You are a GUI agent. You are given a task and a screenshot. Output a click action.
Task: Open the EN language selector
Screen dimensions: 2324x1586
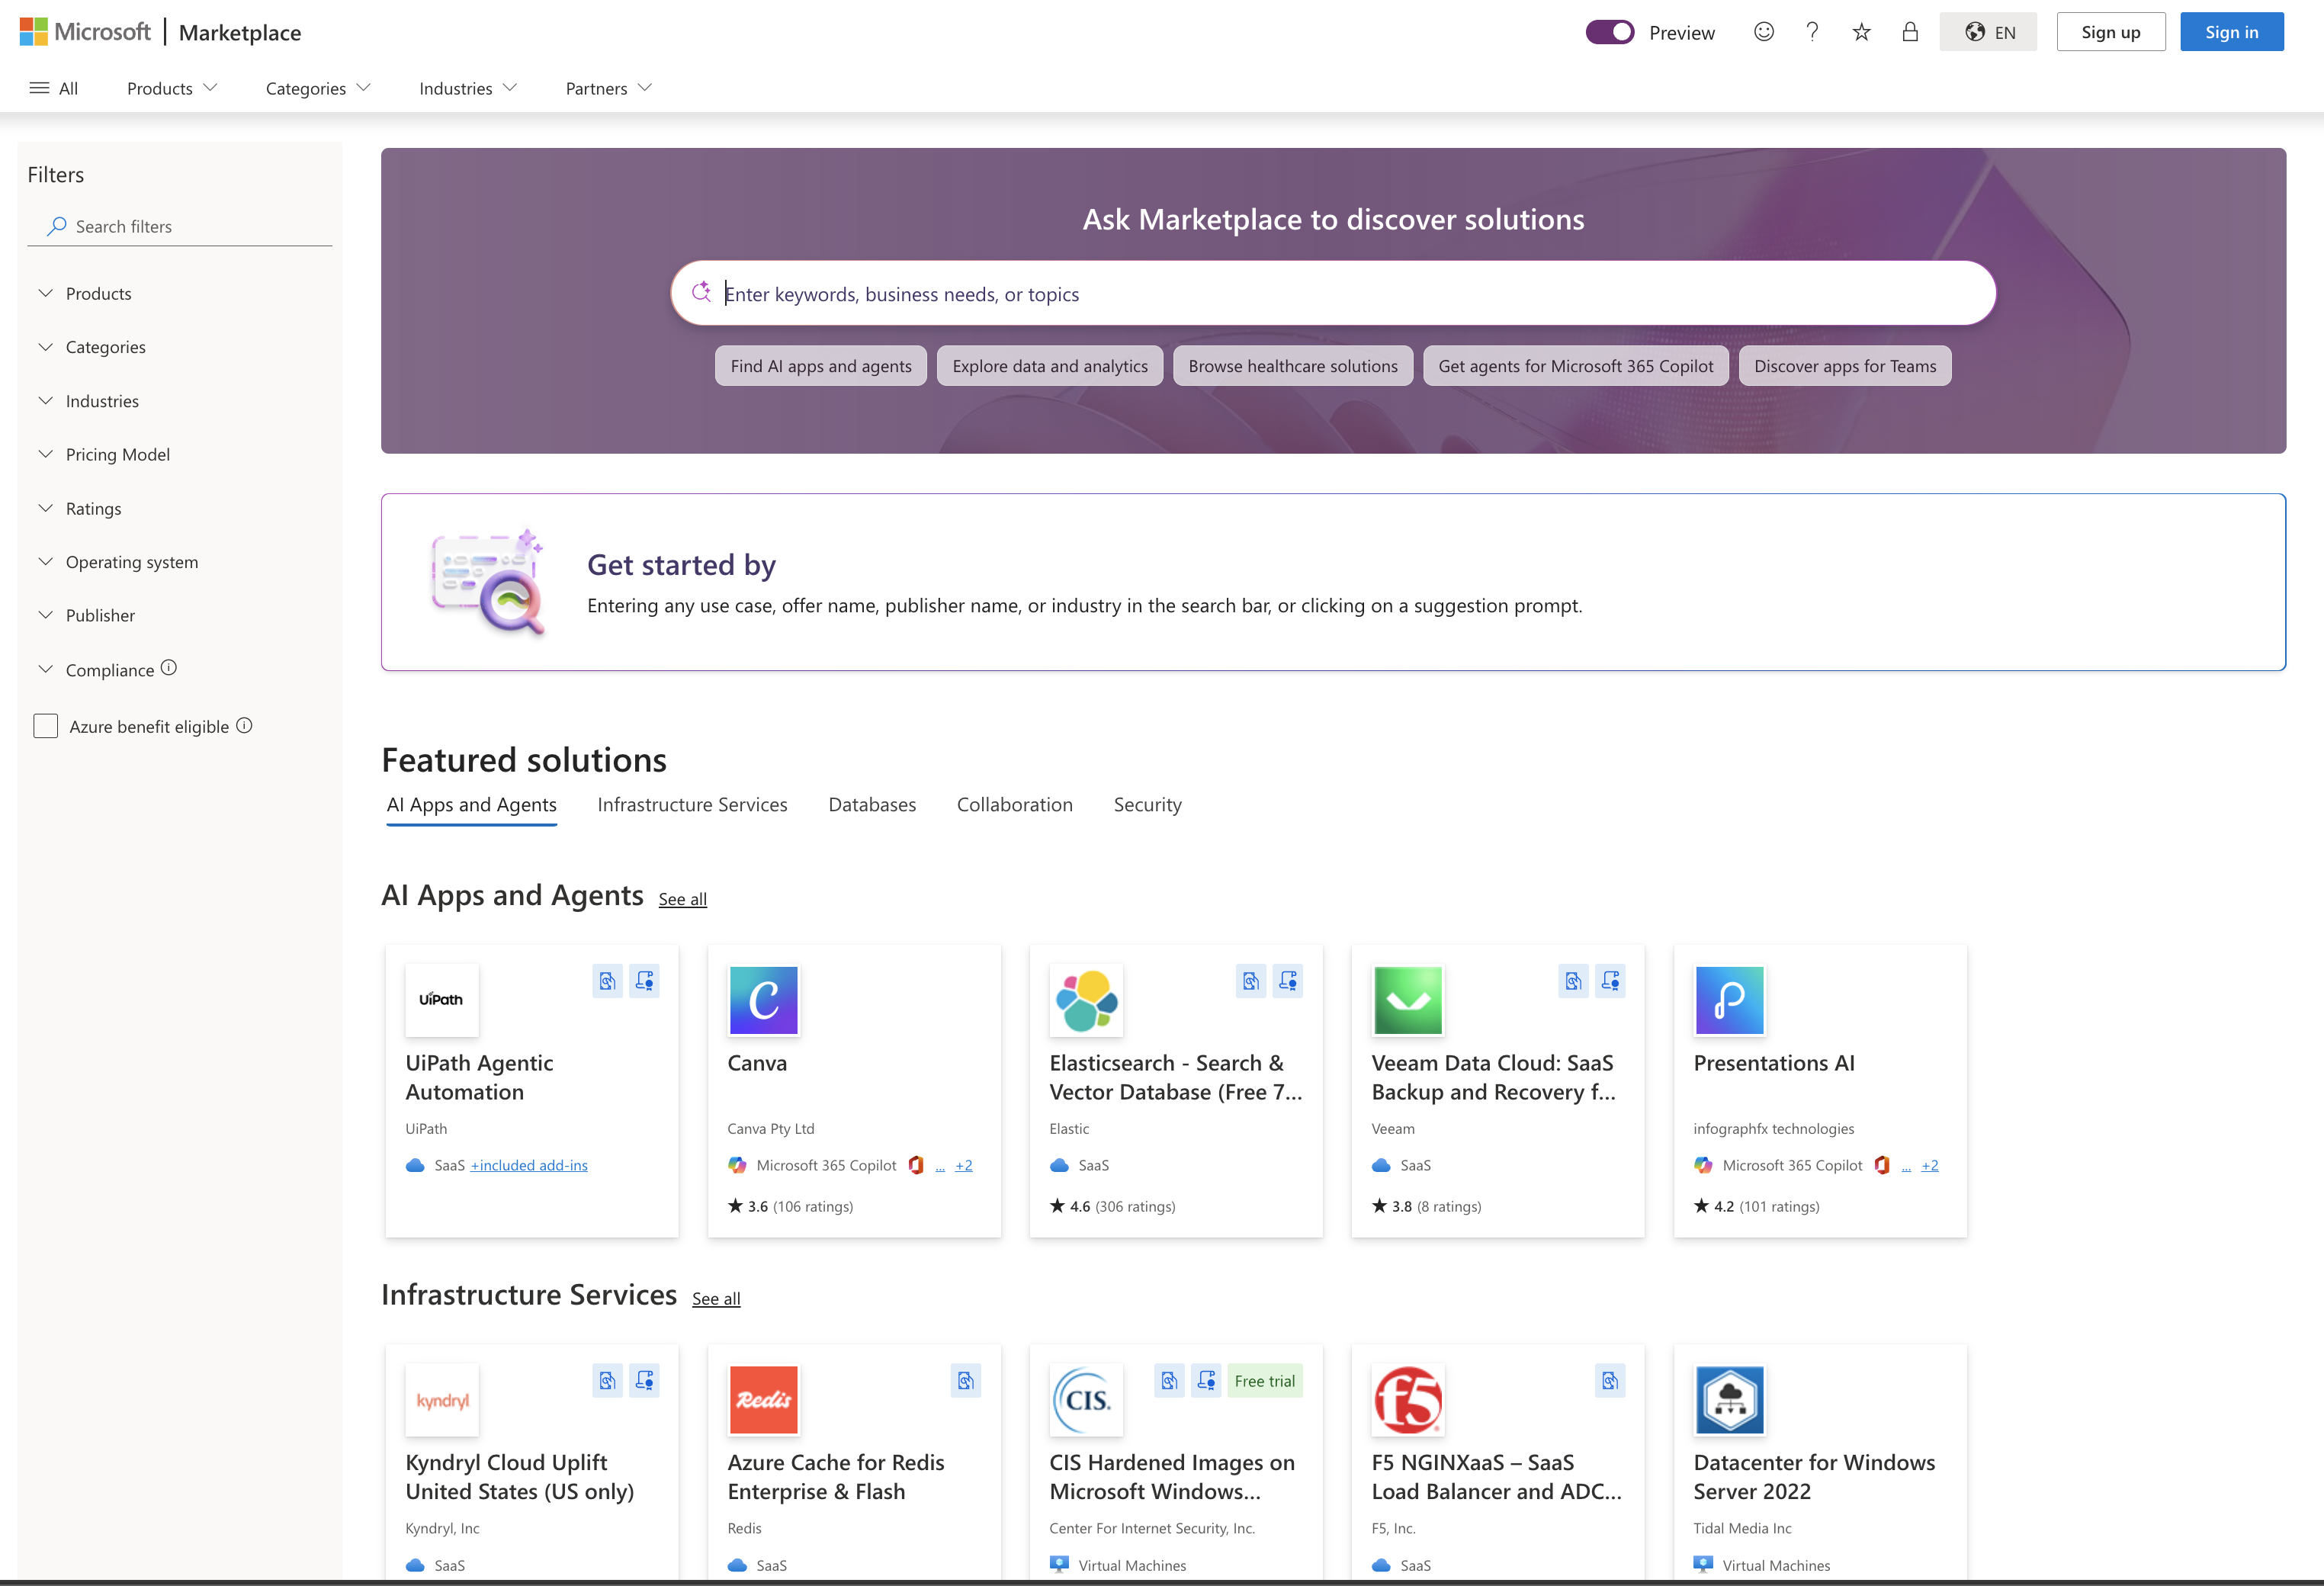pos(1988,32)
